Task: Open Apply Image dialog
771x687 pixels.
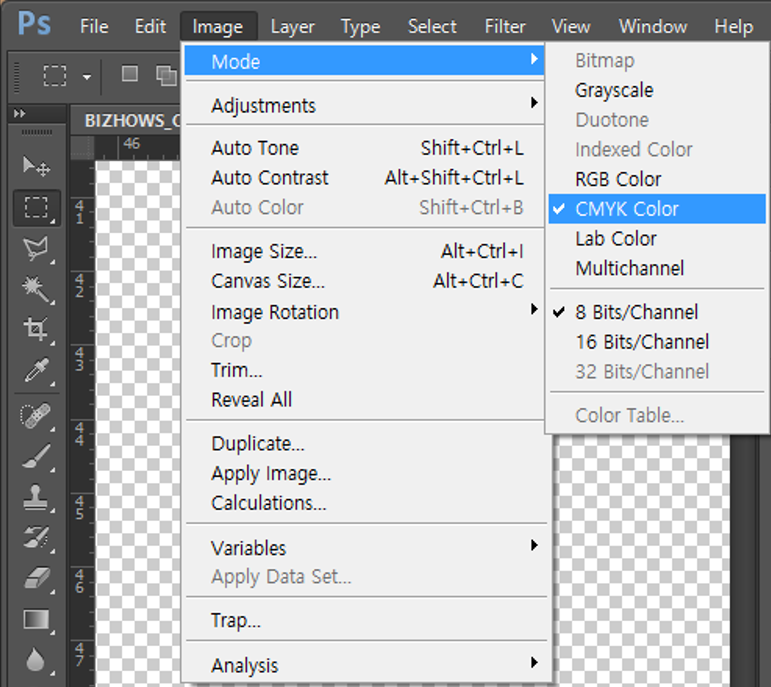Action: (x=364, y=473)
